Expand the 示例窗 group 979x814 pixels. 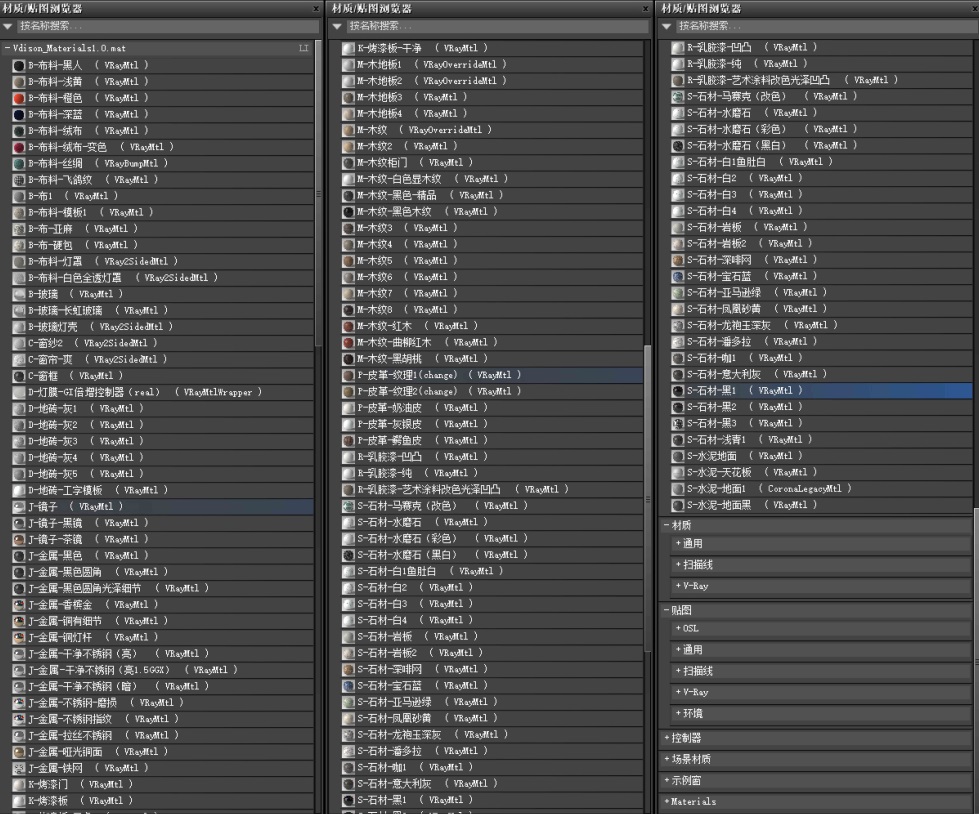tap(667, 781)
